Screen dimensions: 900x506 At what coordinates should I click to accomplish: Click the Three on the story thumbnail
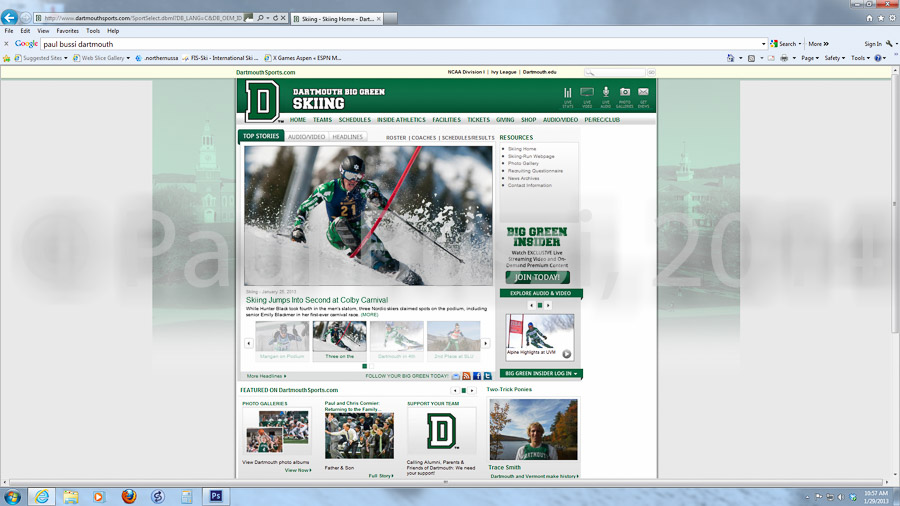(339, 341)
